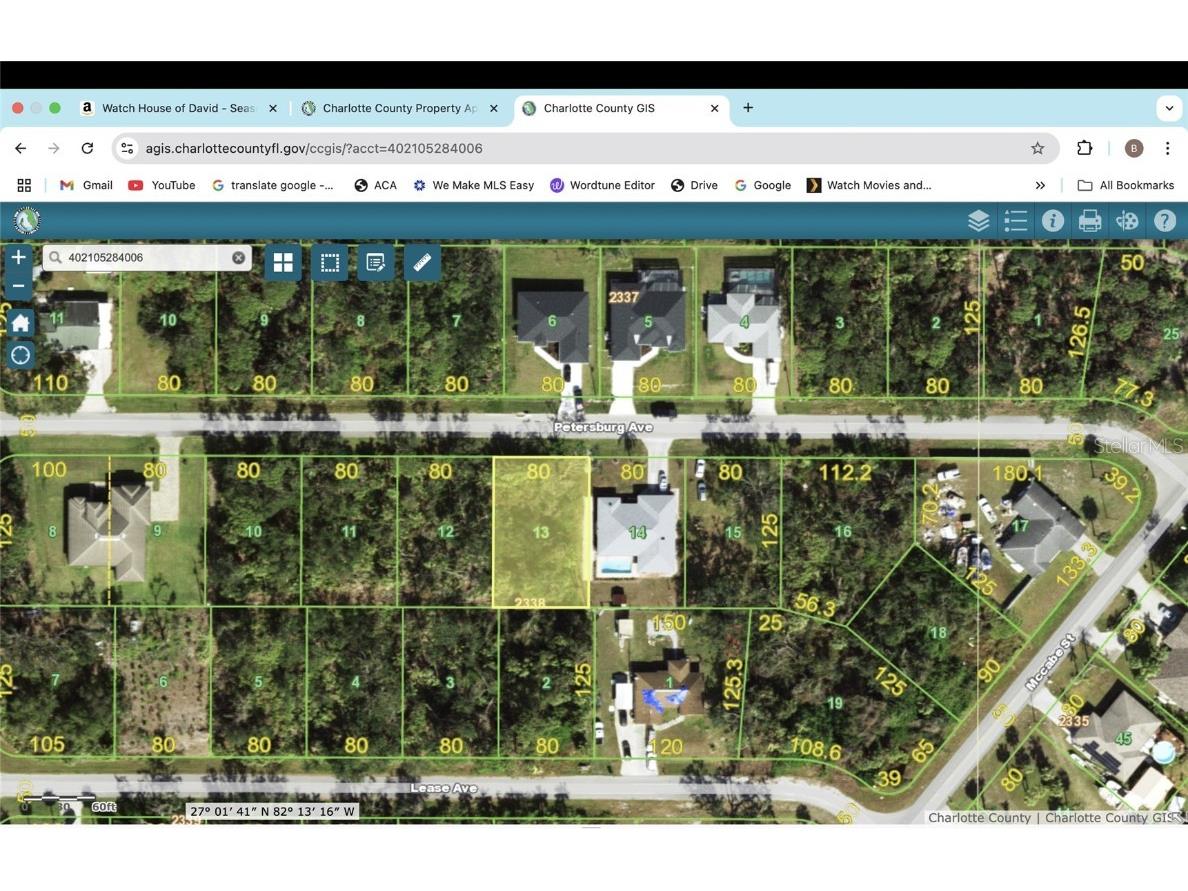Open the All Bookmarks folder
1188x891 pixels.
[1128, 185]
